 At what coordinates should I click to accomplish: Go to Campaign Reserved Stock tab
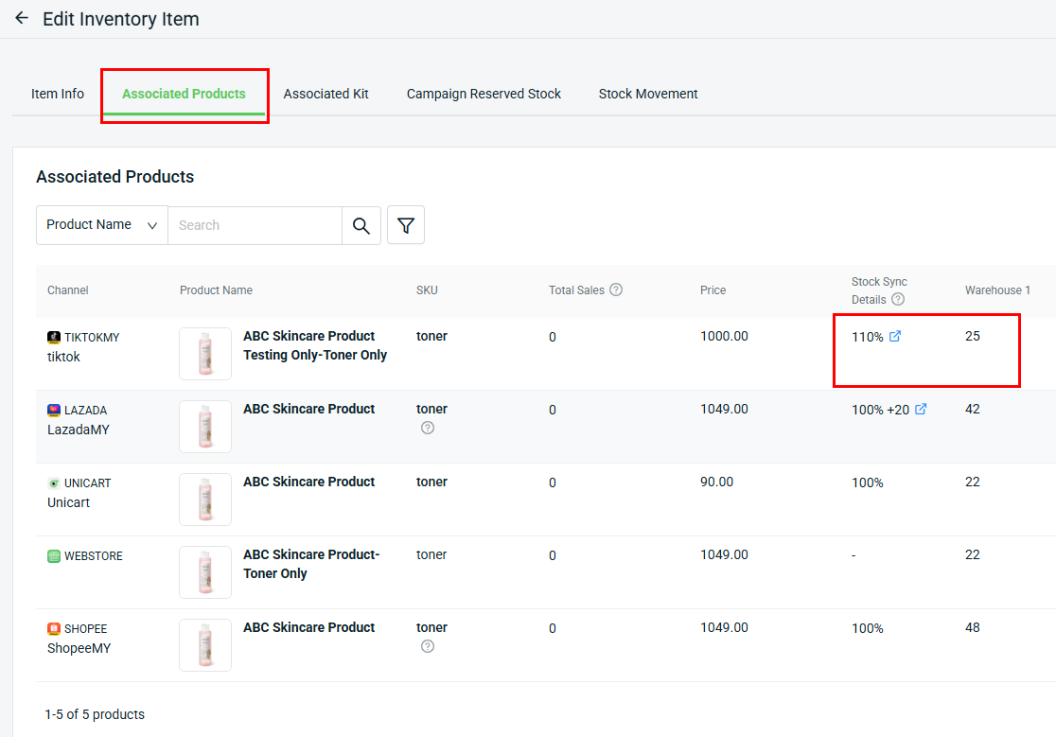click(x=484, y=94)
